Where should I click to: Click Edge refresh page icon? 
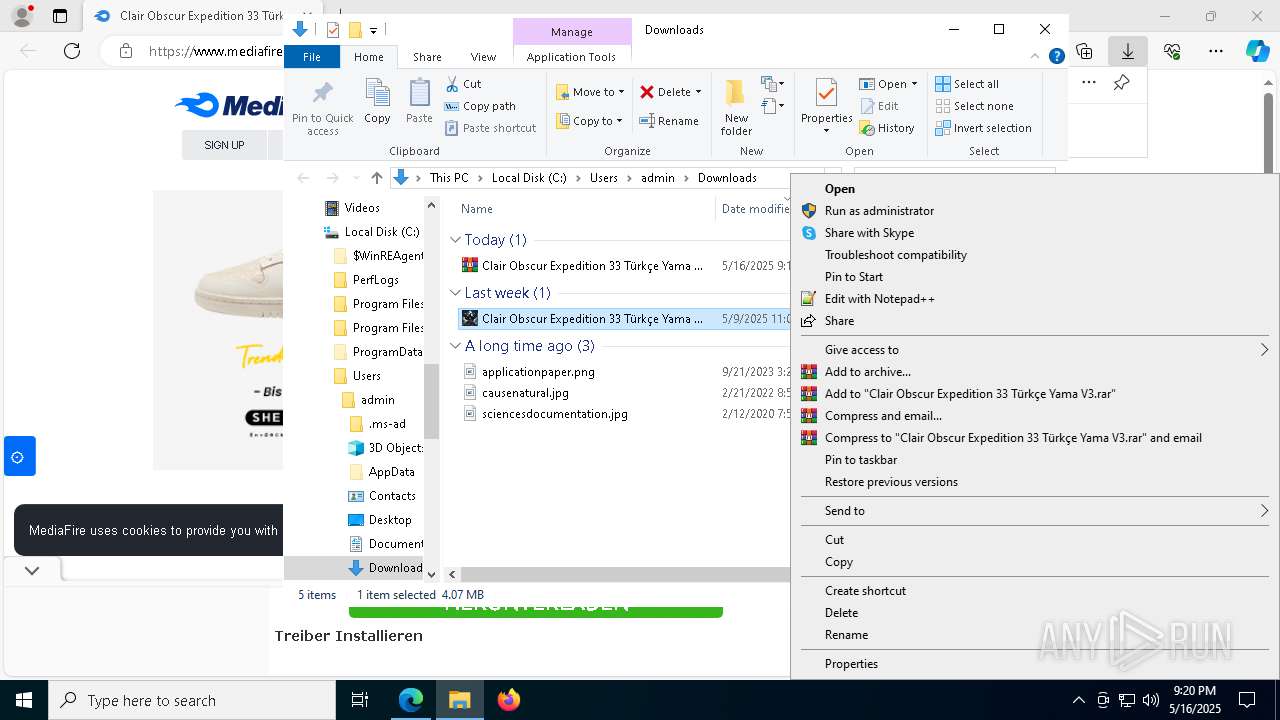point(72,51)
